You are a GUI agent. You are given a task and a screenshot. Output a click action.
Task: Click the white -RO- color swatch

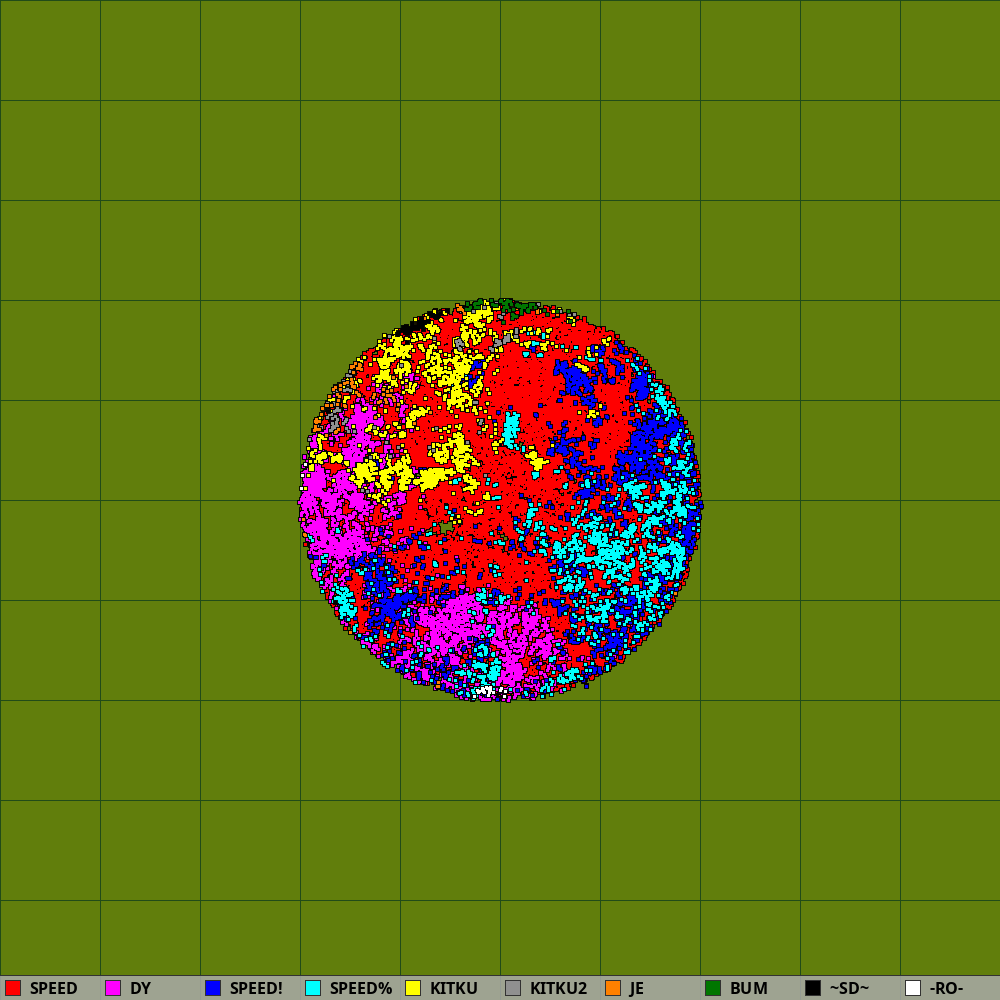[x=913, y=988]
